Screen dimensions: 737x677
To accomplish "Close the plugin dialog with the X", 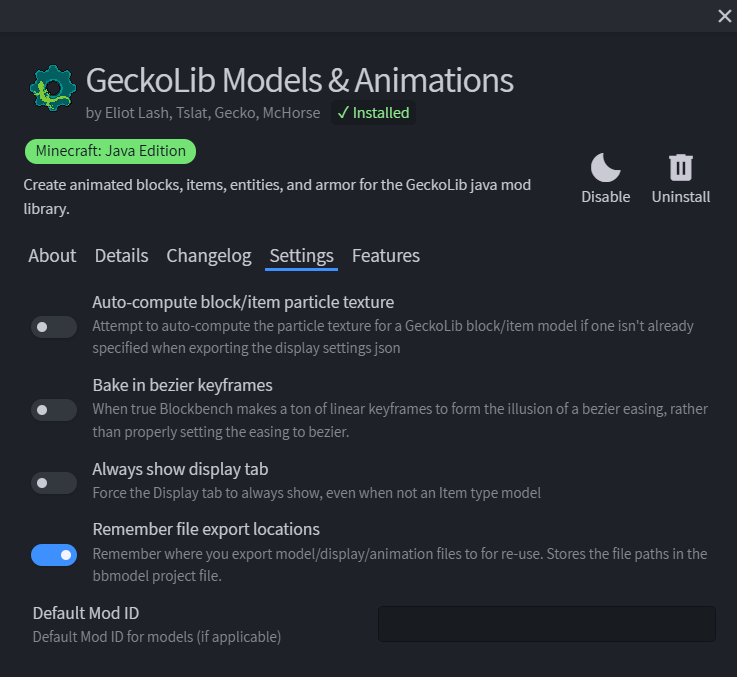I will tap(724, 16).
